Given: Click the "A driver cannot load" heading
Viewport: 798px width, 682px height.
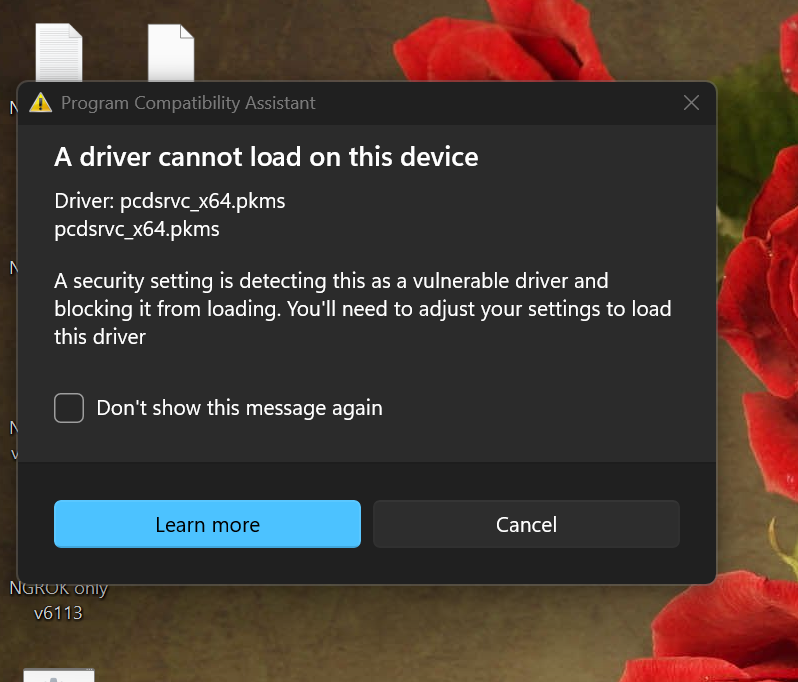Looking at the screenshot, I should click(266, 157).
